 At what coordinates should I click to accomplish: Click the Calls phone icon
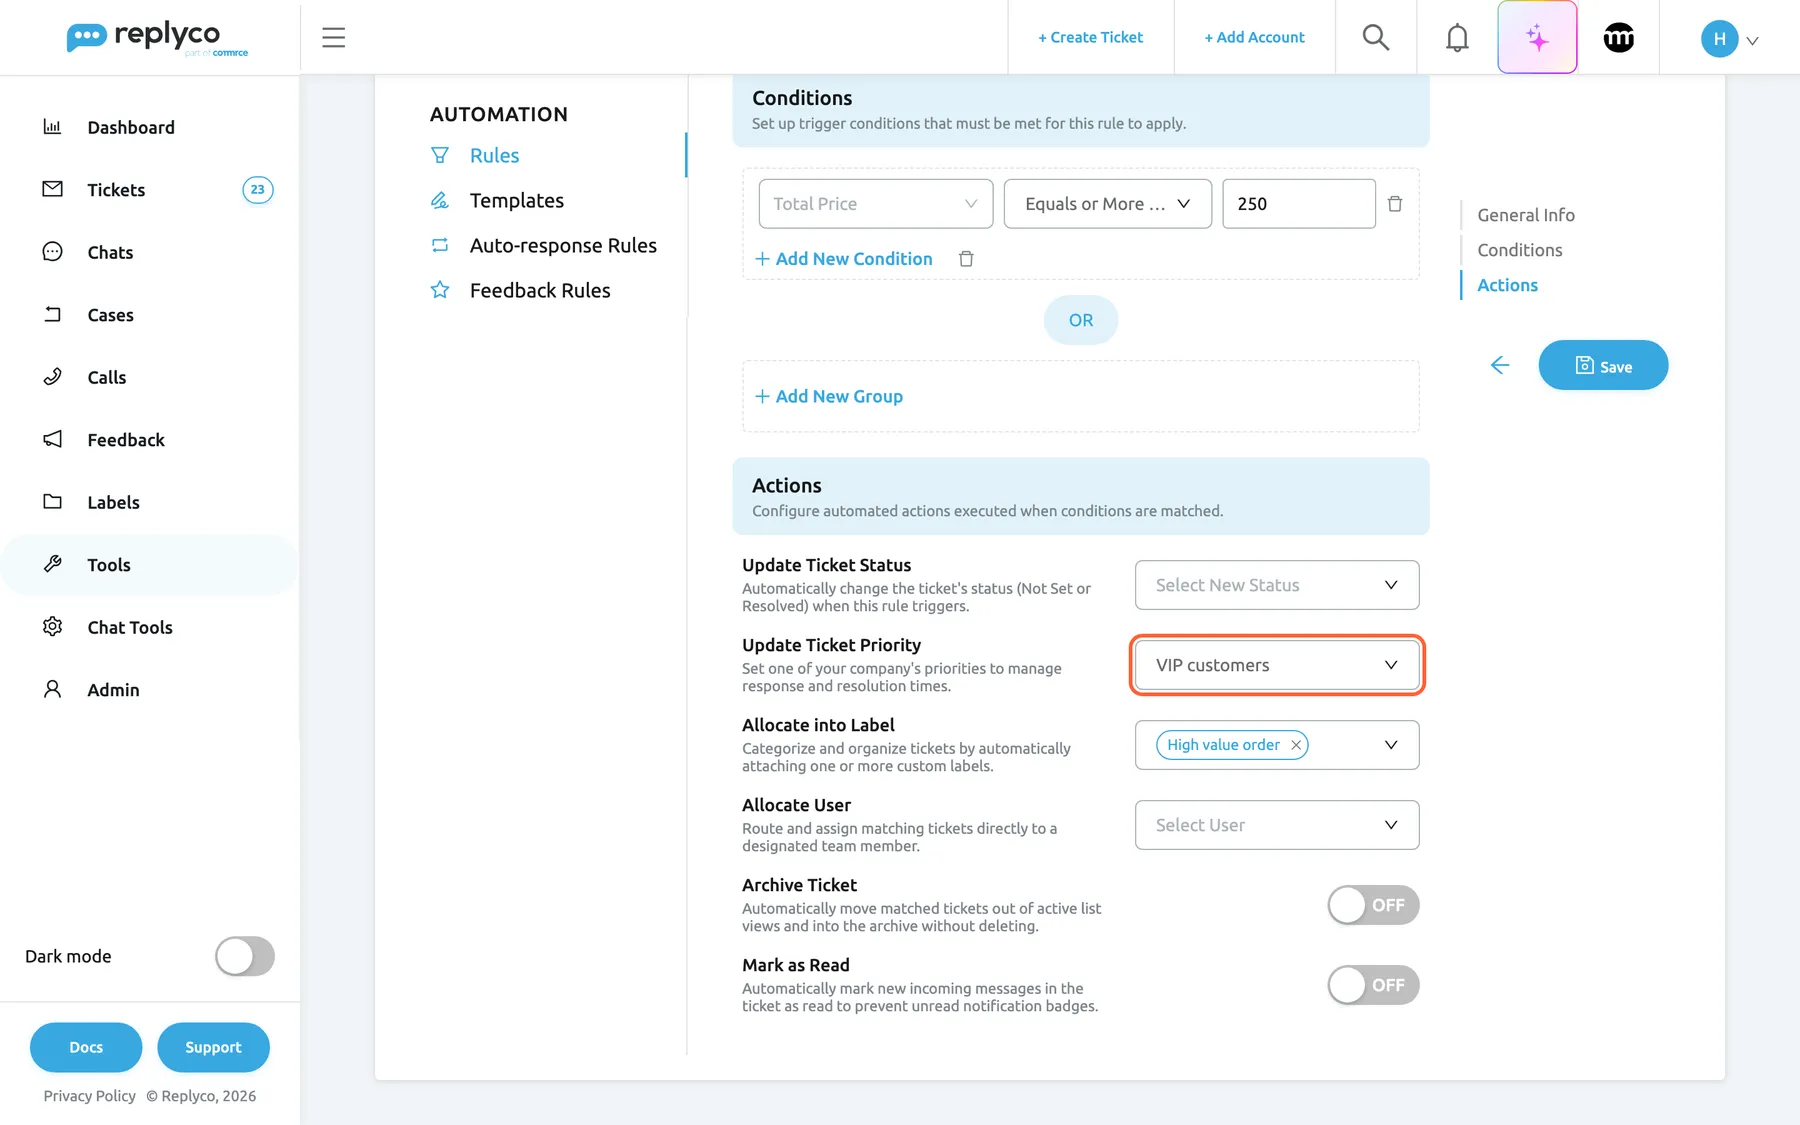[52, 377]
